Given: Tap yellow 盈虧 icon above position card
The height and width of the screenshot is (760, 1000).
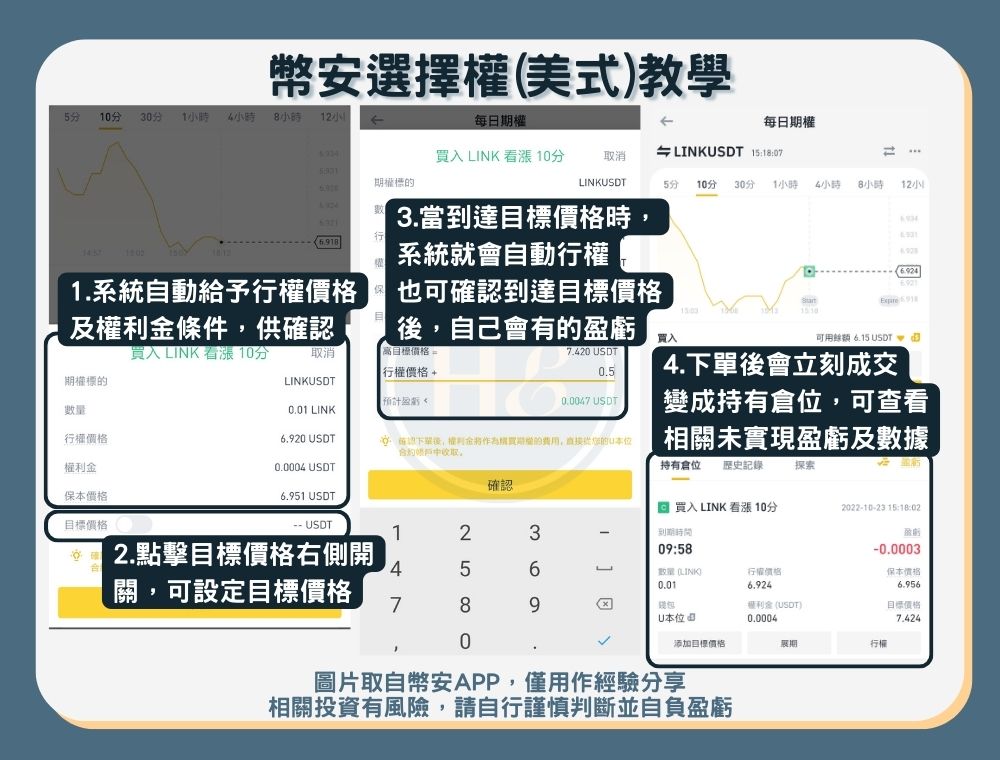Looking at the screenshot, I should [883, 462].
